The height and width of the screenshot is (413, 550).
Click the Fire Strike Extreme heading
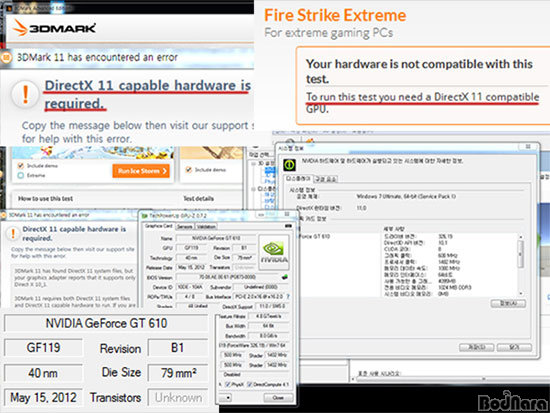tap(335, 15)
